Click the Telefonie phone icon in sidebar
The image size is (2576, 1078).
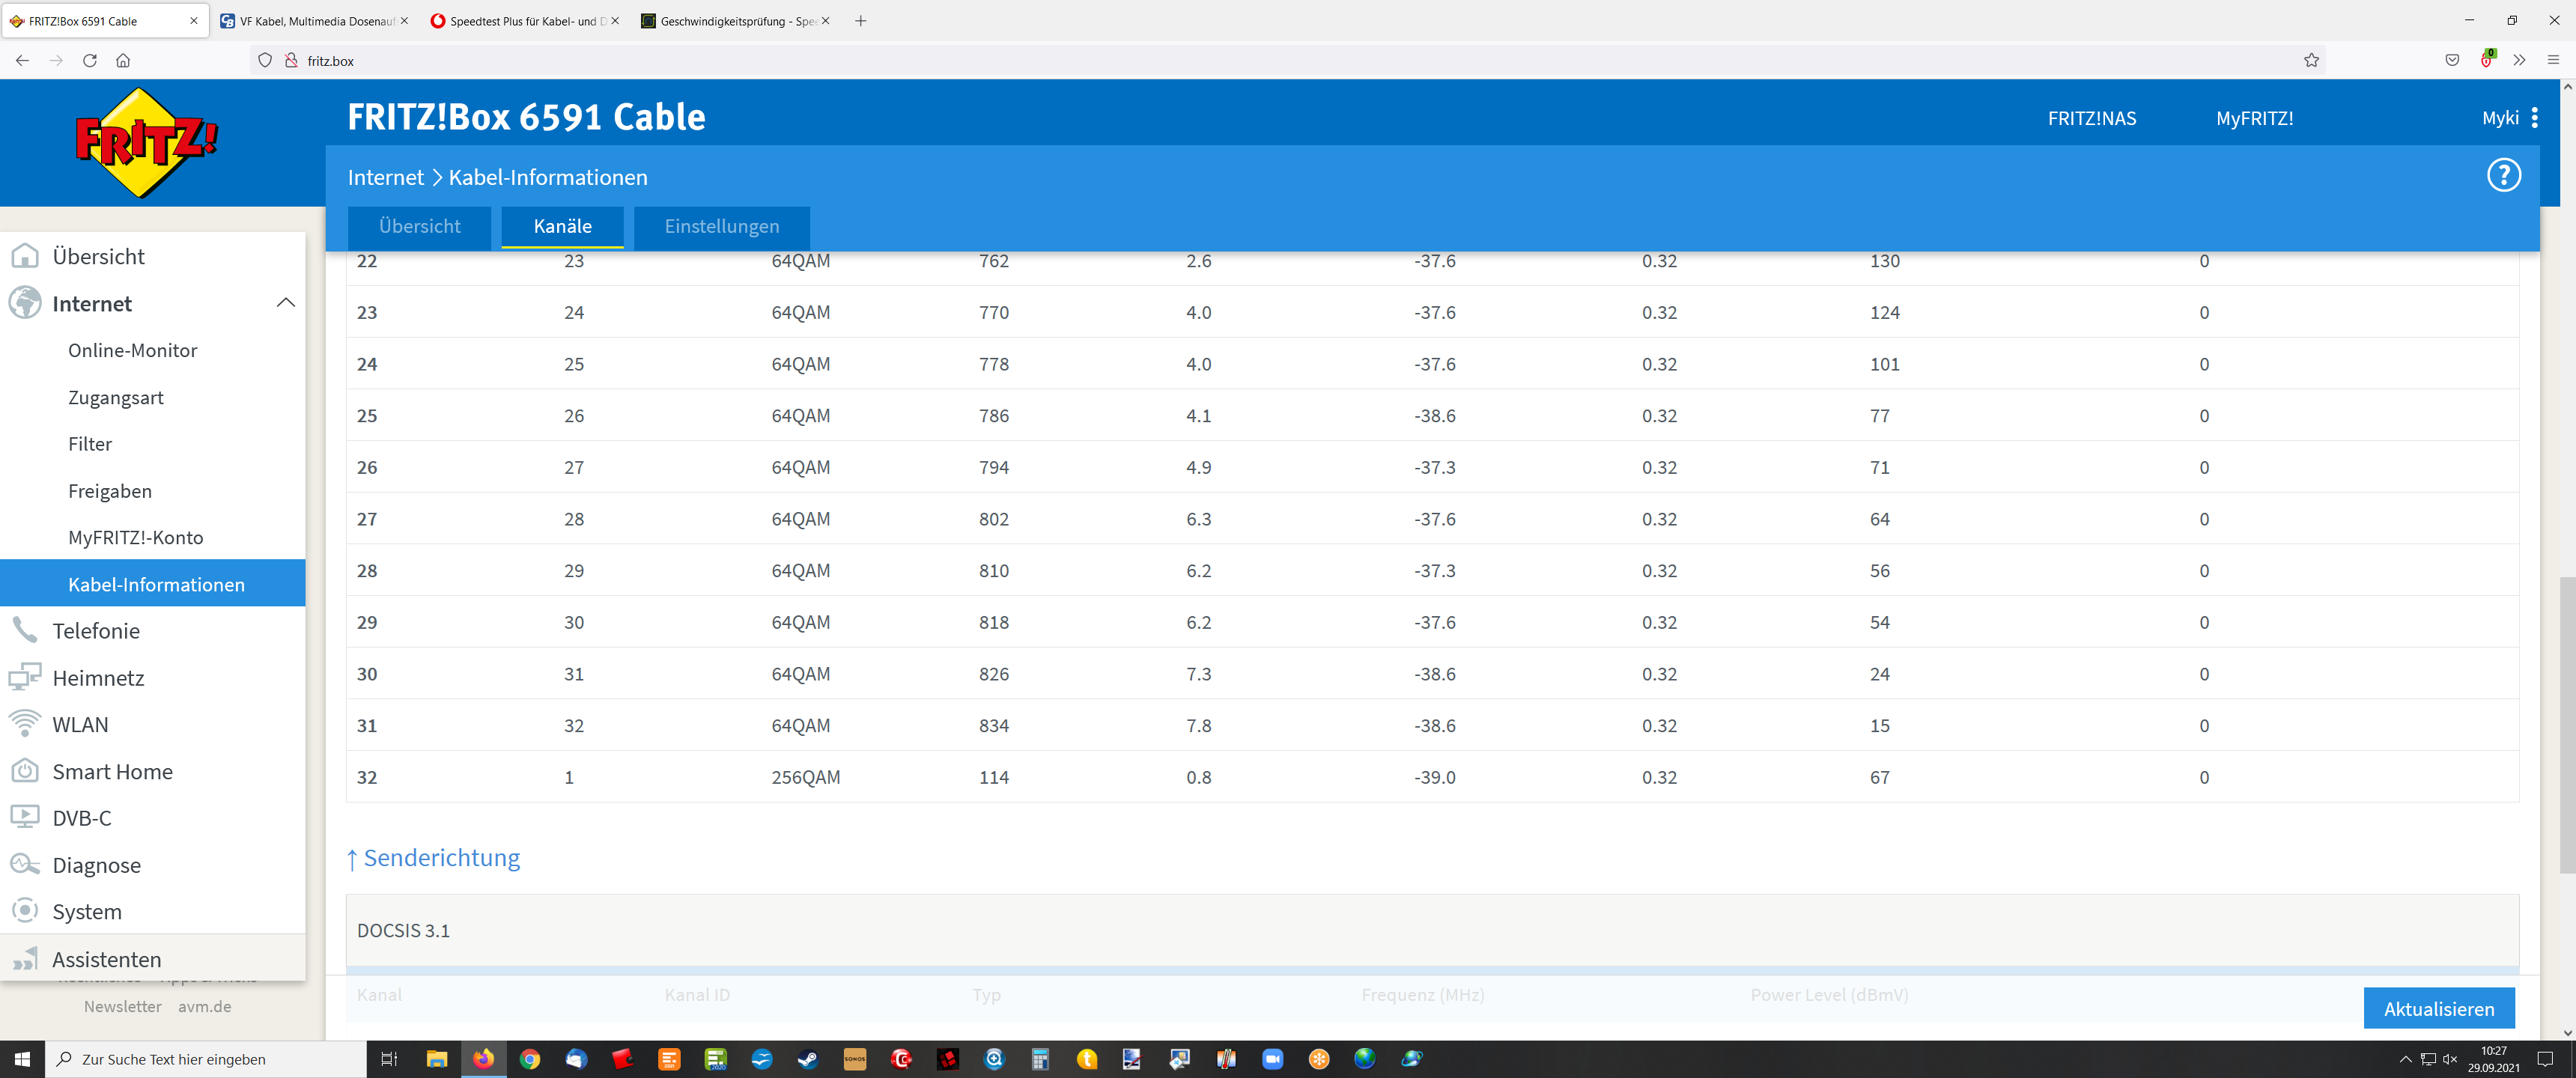point(24,630)
